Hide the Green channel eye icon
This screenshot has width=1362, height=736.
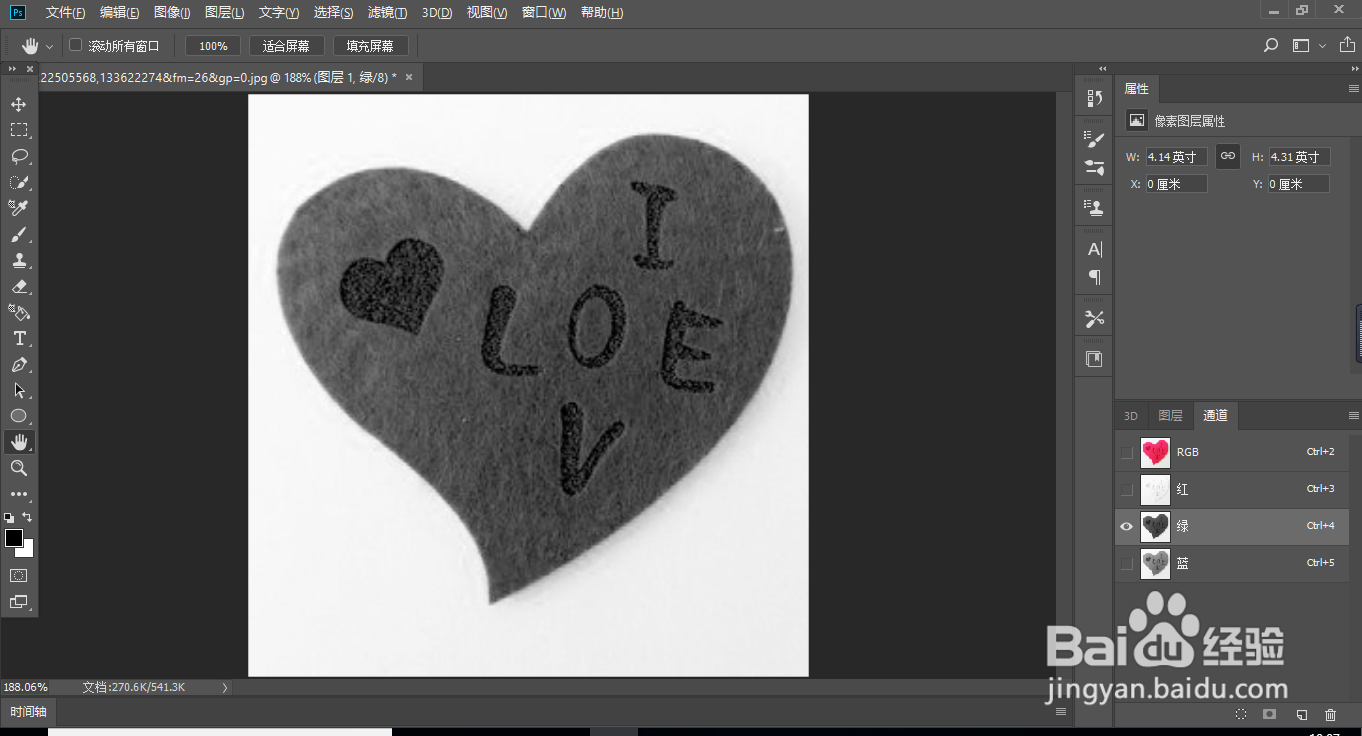click(1127, 526)
